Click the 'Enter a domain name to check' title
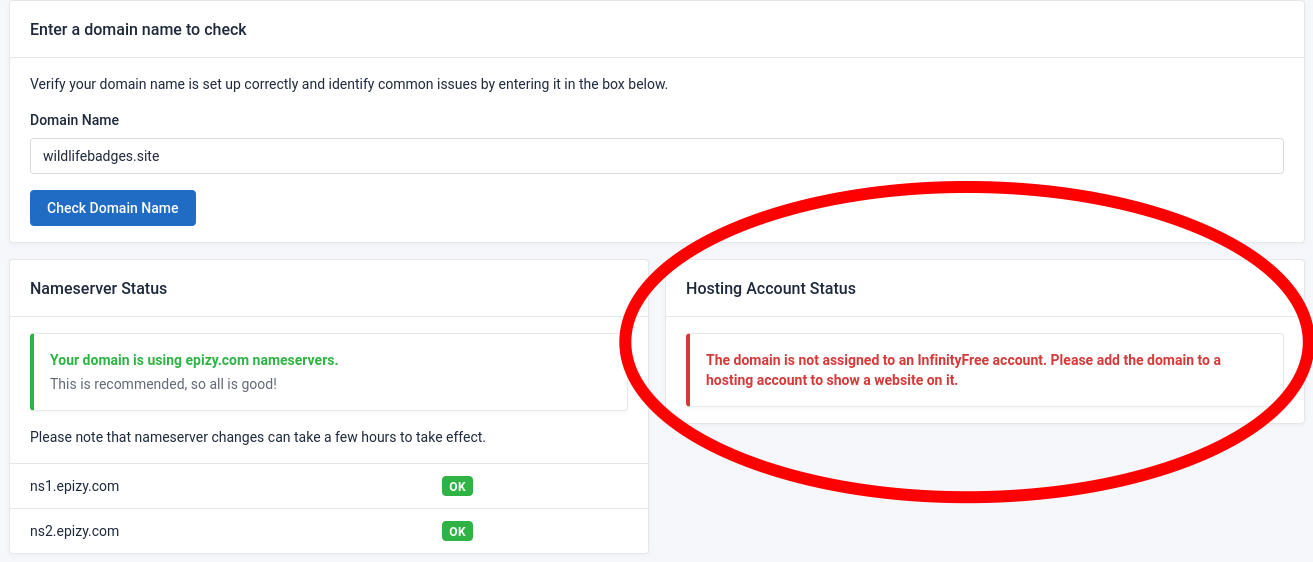The width and height of the screenshot is (1313, 562). coord(138,29)
